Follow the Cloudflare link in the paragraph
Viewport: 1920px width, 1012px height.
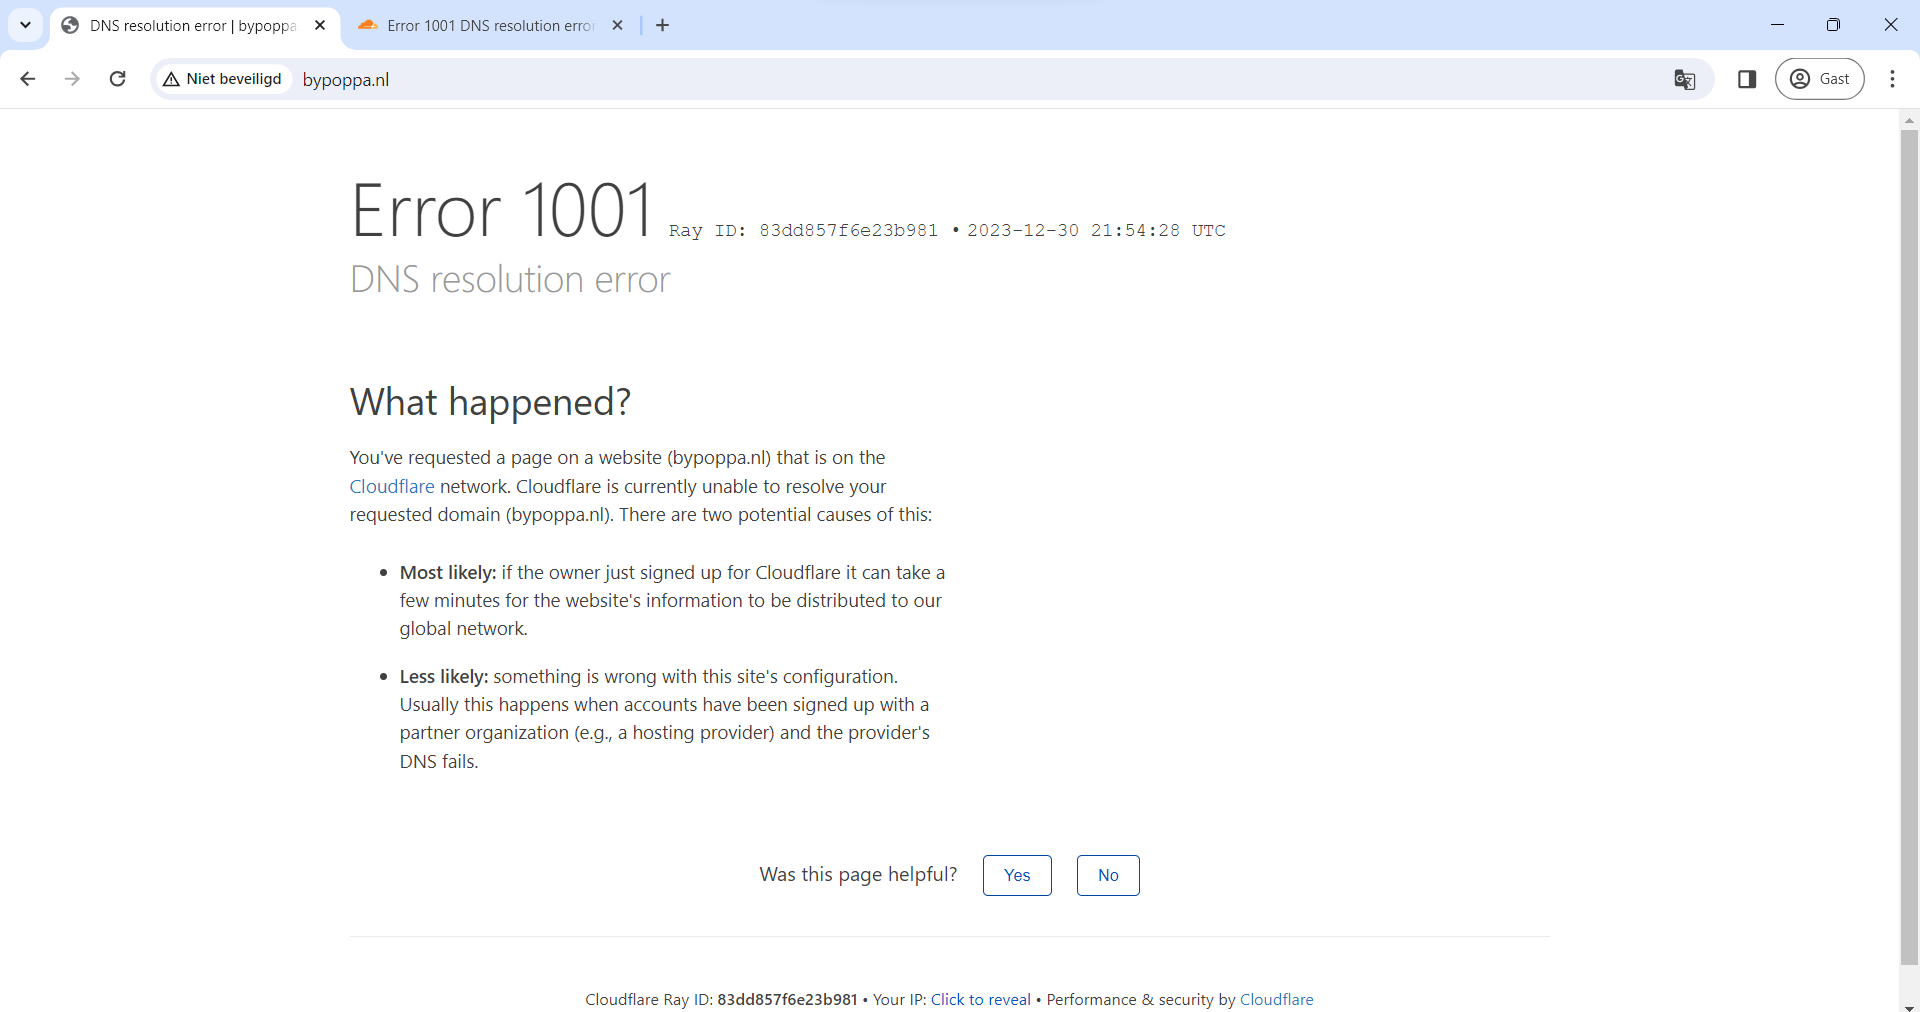392,487
